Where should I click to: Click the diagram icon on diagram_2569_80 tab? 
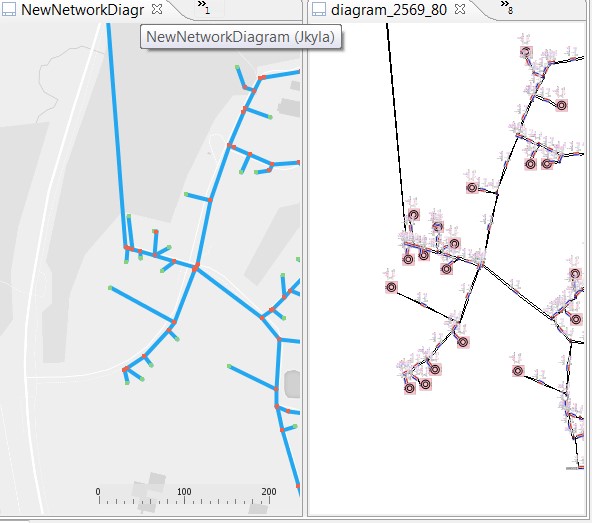click(x=319, y=9)
